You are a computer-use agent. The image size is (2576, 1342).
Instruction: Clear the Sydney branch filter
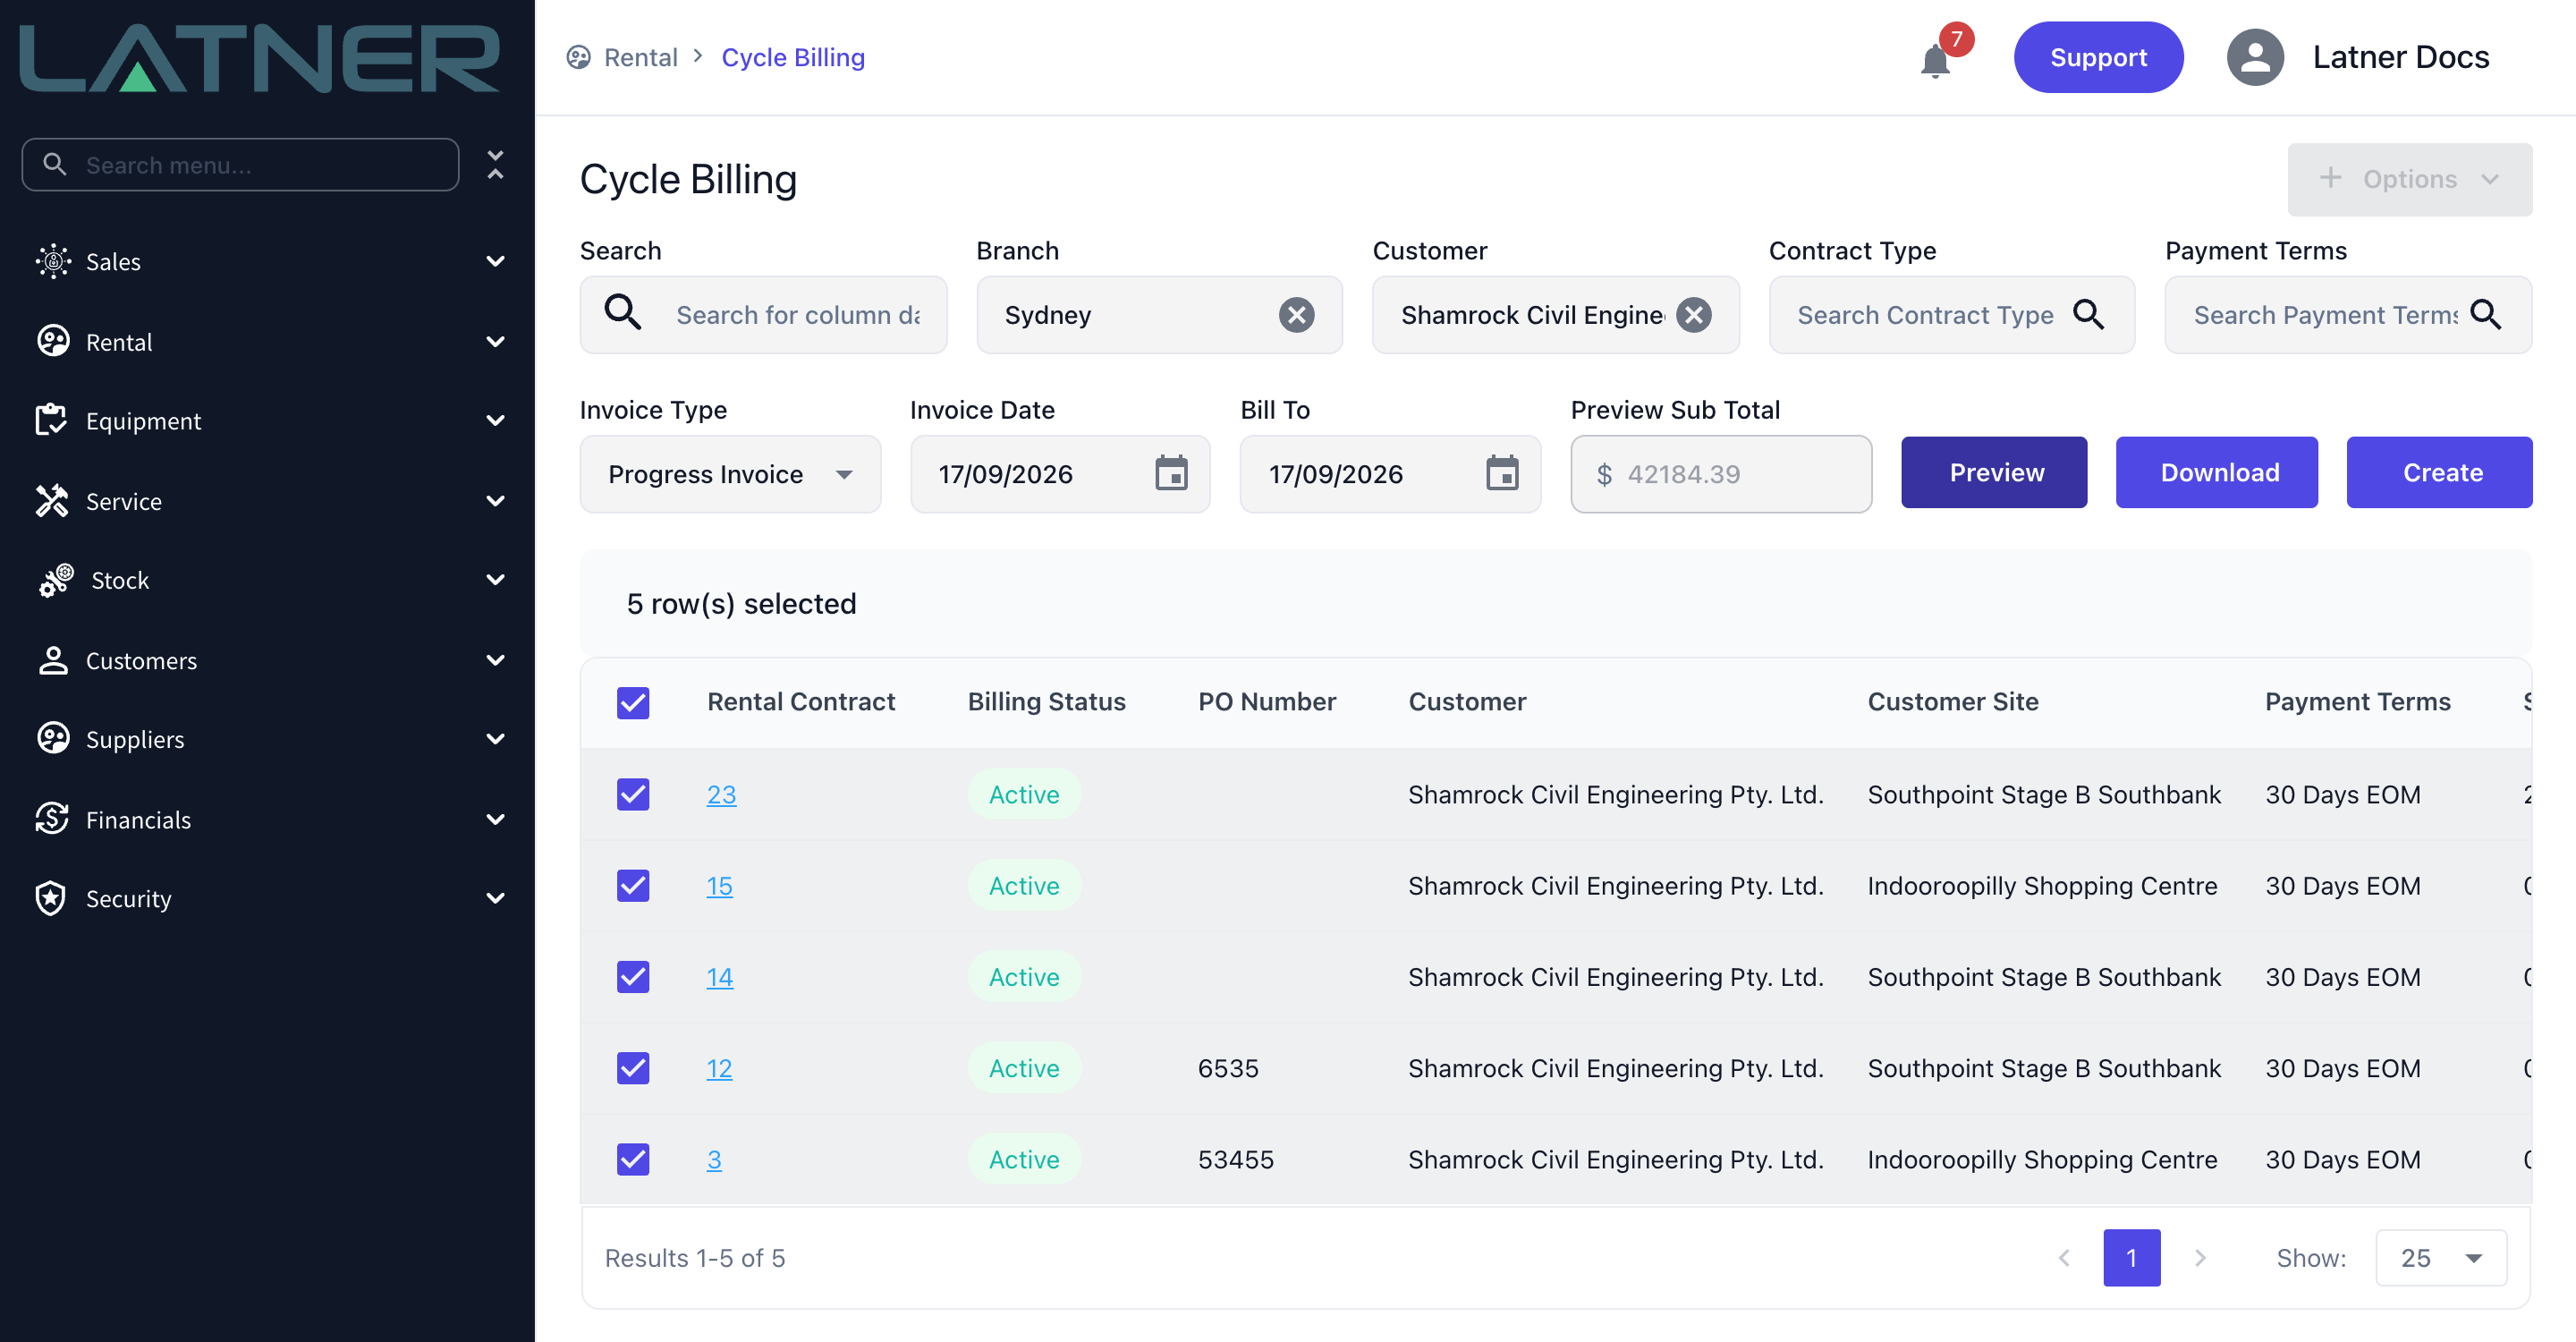[x=1296, y=315]
